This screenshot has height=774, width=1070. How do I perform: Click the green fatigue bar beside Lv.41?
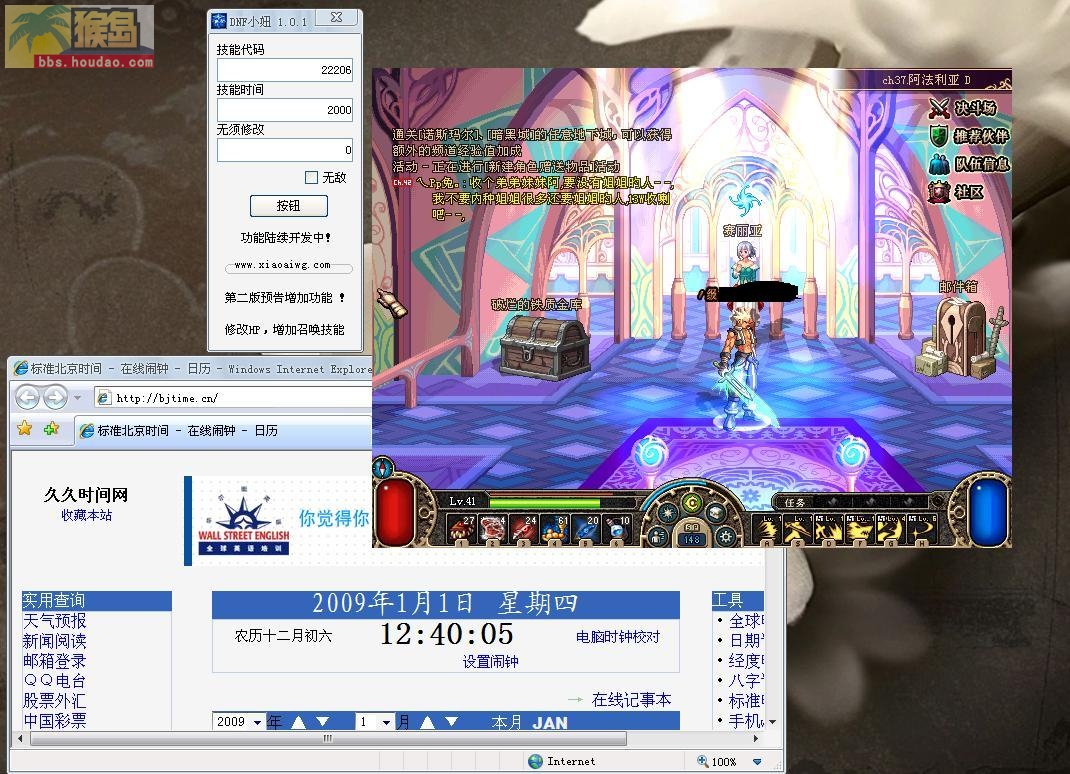point(545,502)
